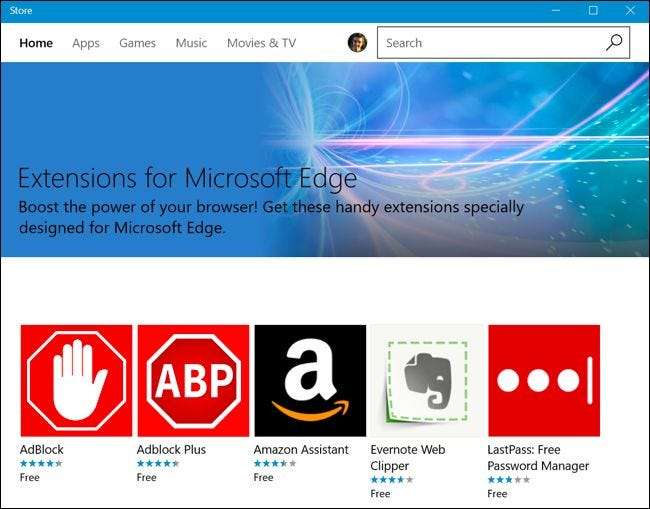Image resolution: width=650 pixels, height=509 pixels.
Task: Maximize the Store window
Action: click(593, 11)
